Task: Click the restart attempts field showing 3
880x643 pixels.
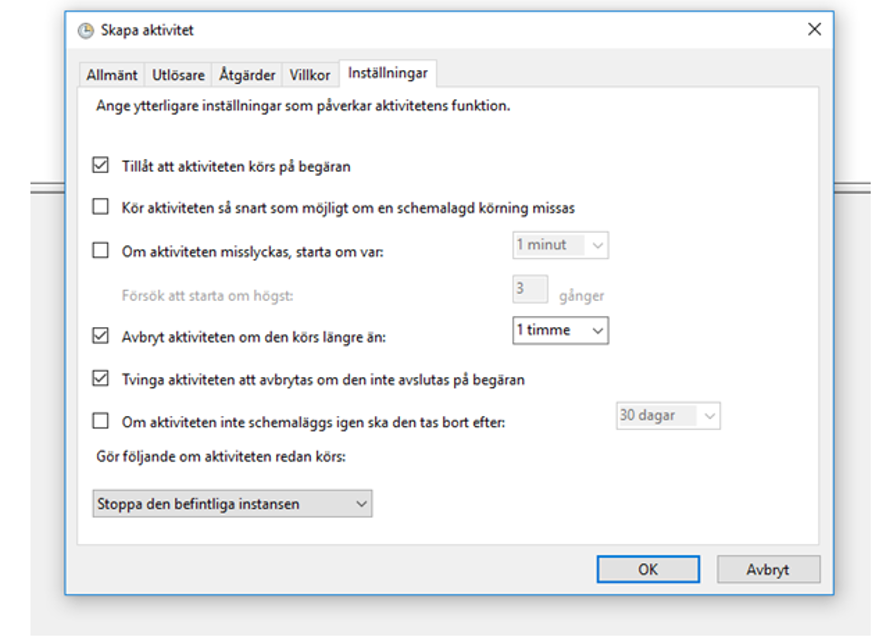Action: (x=530, y=289)
